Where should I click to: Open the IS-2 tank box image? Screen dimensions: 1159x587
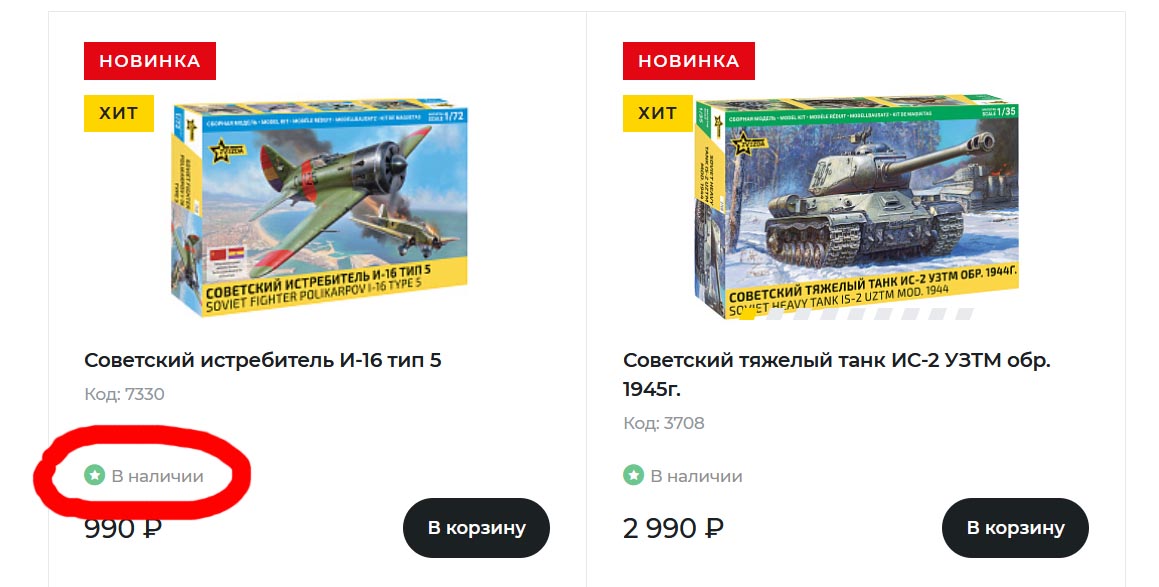coord(857,207)
